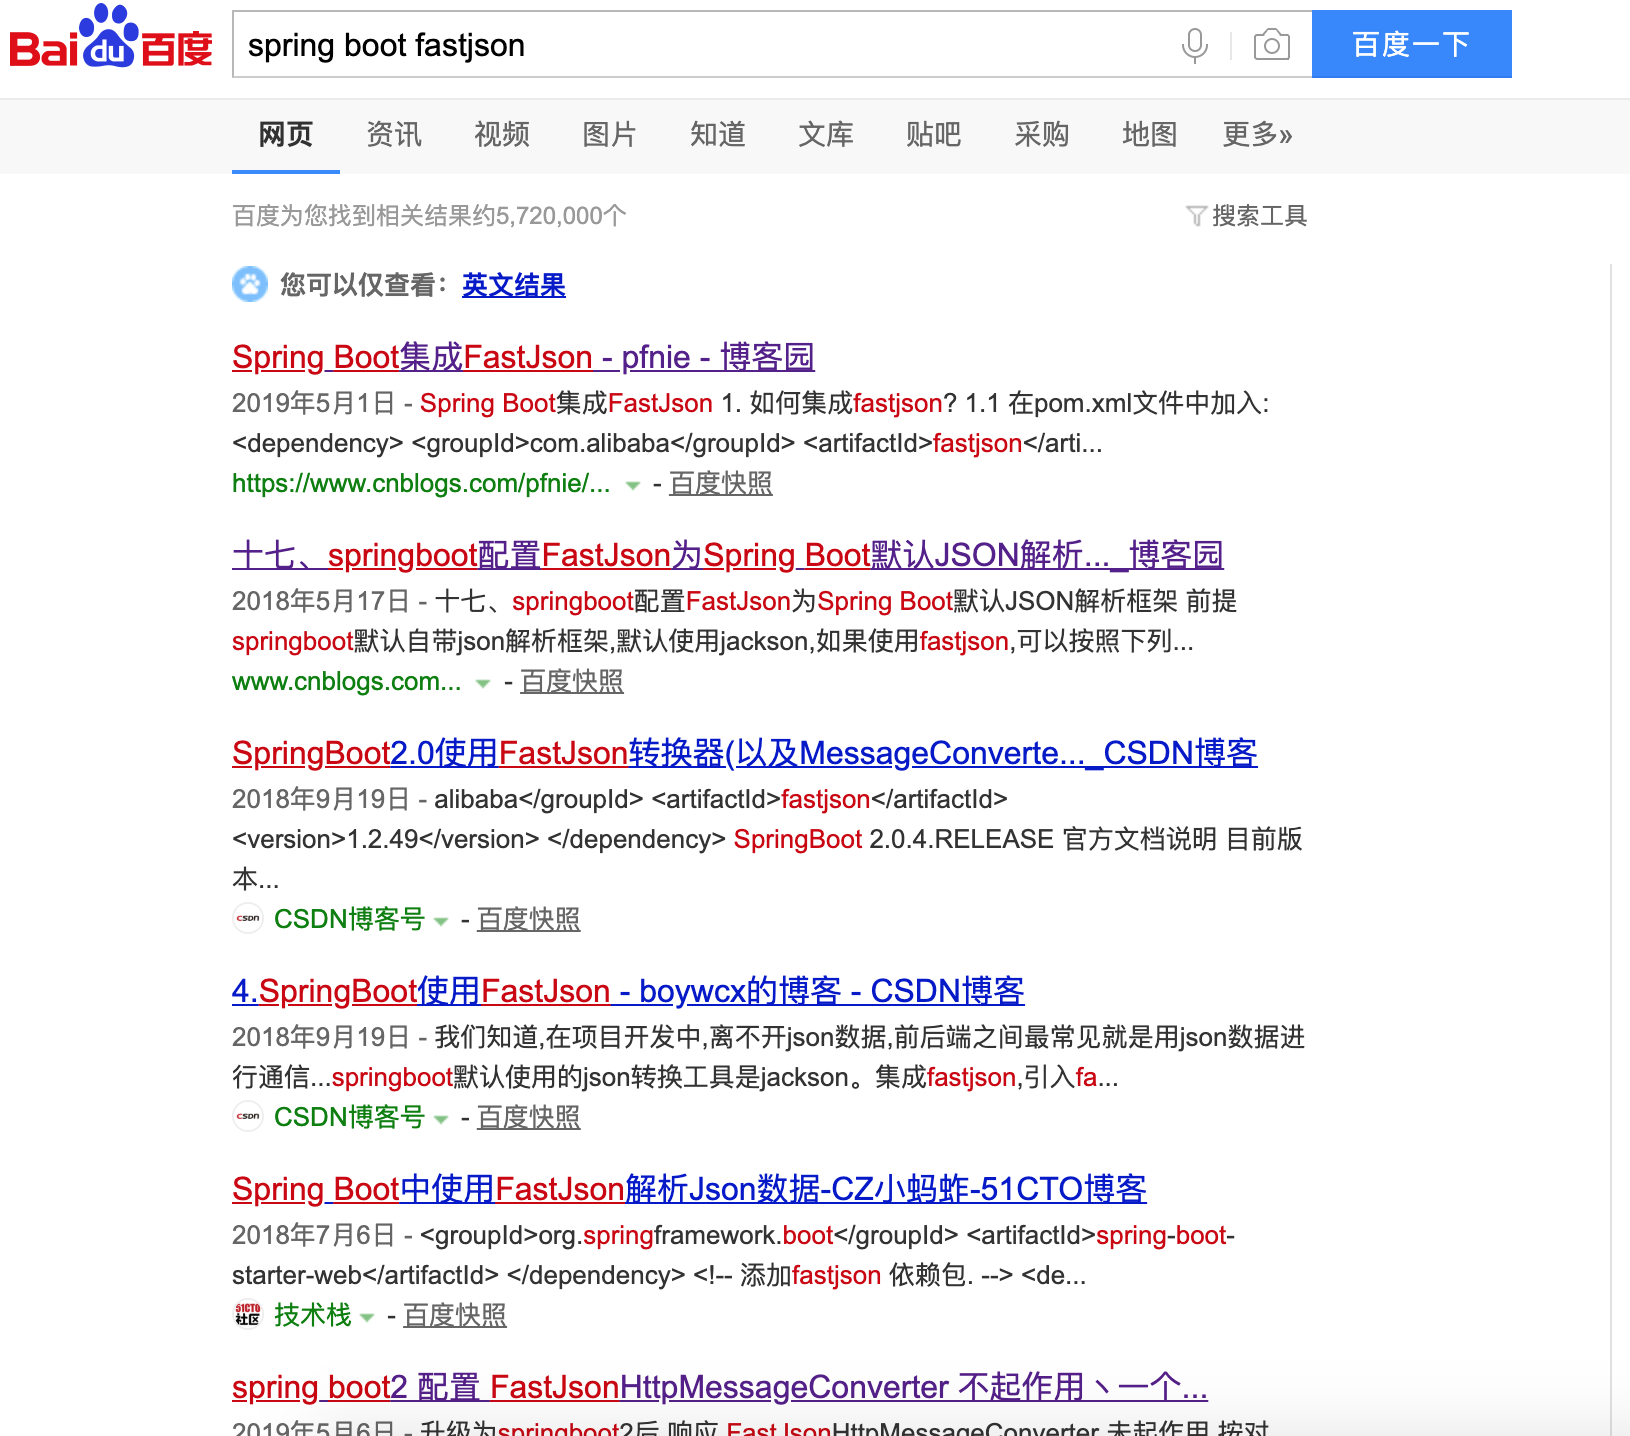Expand the dropdown arrow after cnblogs.com/pfnie URL
Image resolution: width=1630 pixels, height=1436 pixels.
pyautogui.click(x=632, y=486)
